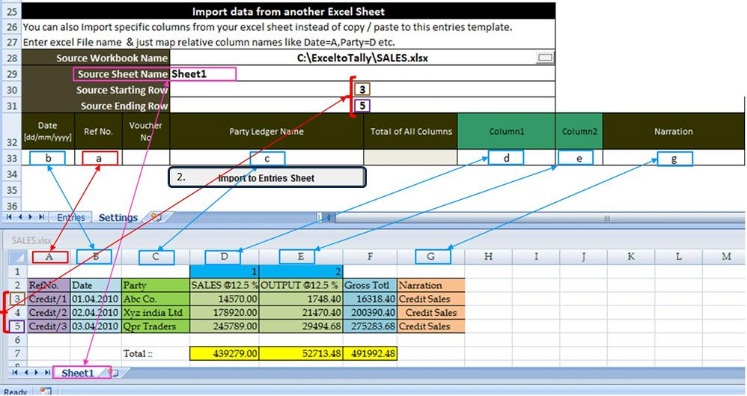Click the date cell 01.04.2010

pyautogui.click(x=96, y=299)
